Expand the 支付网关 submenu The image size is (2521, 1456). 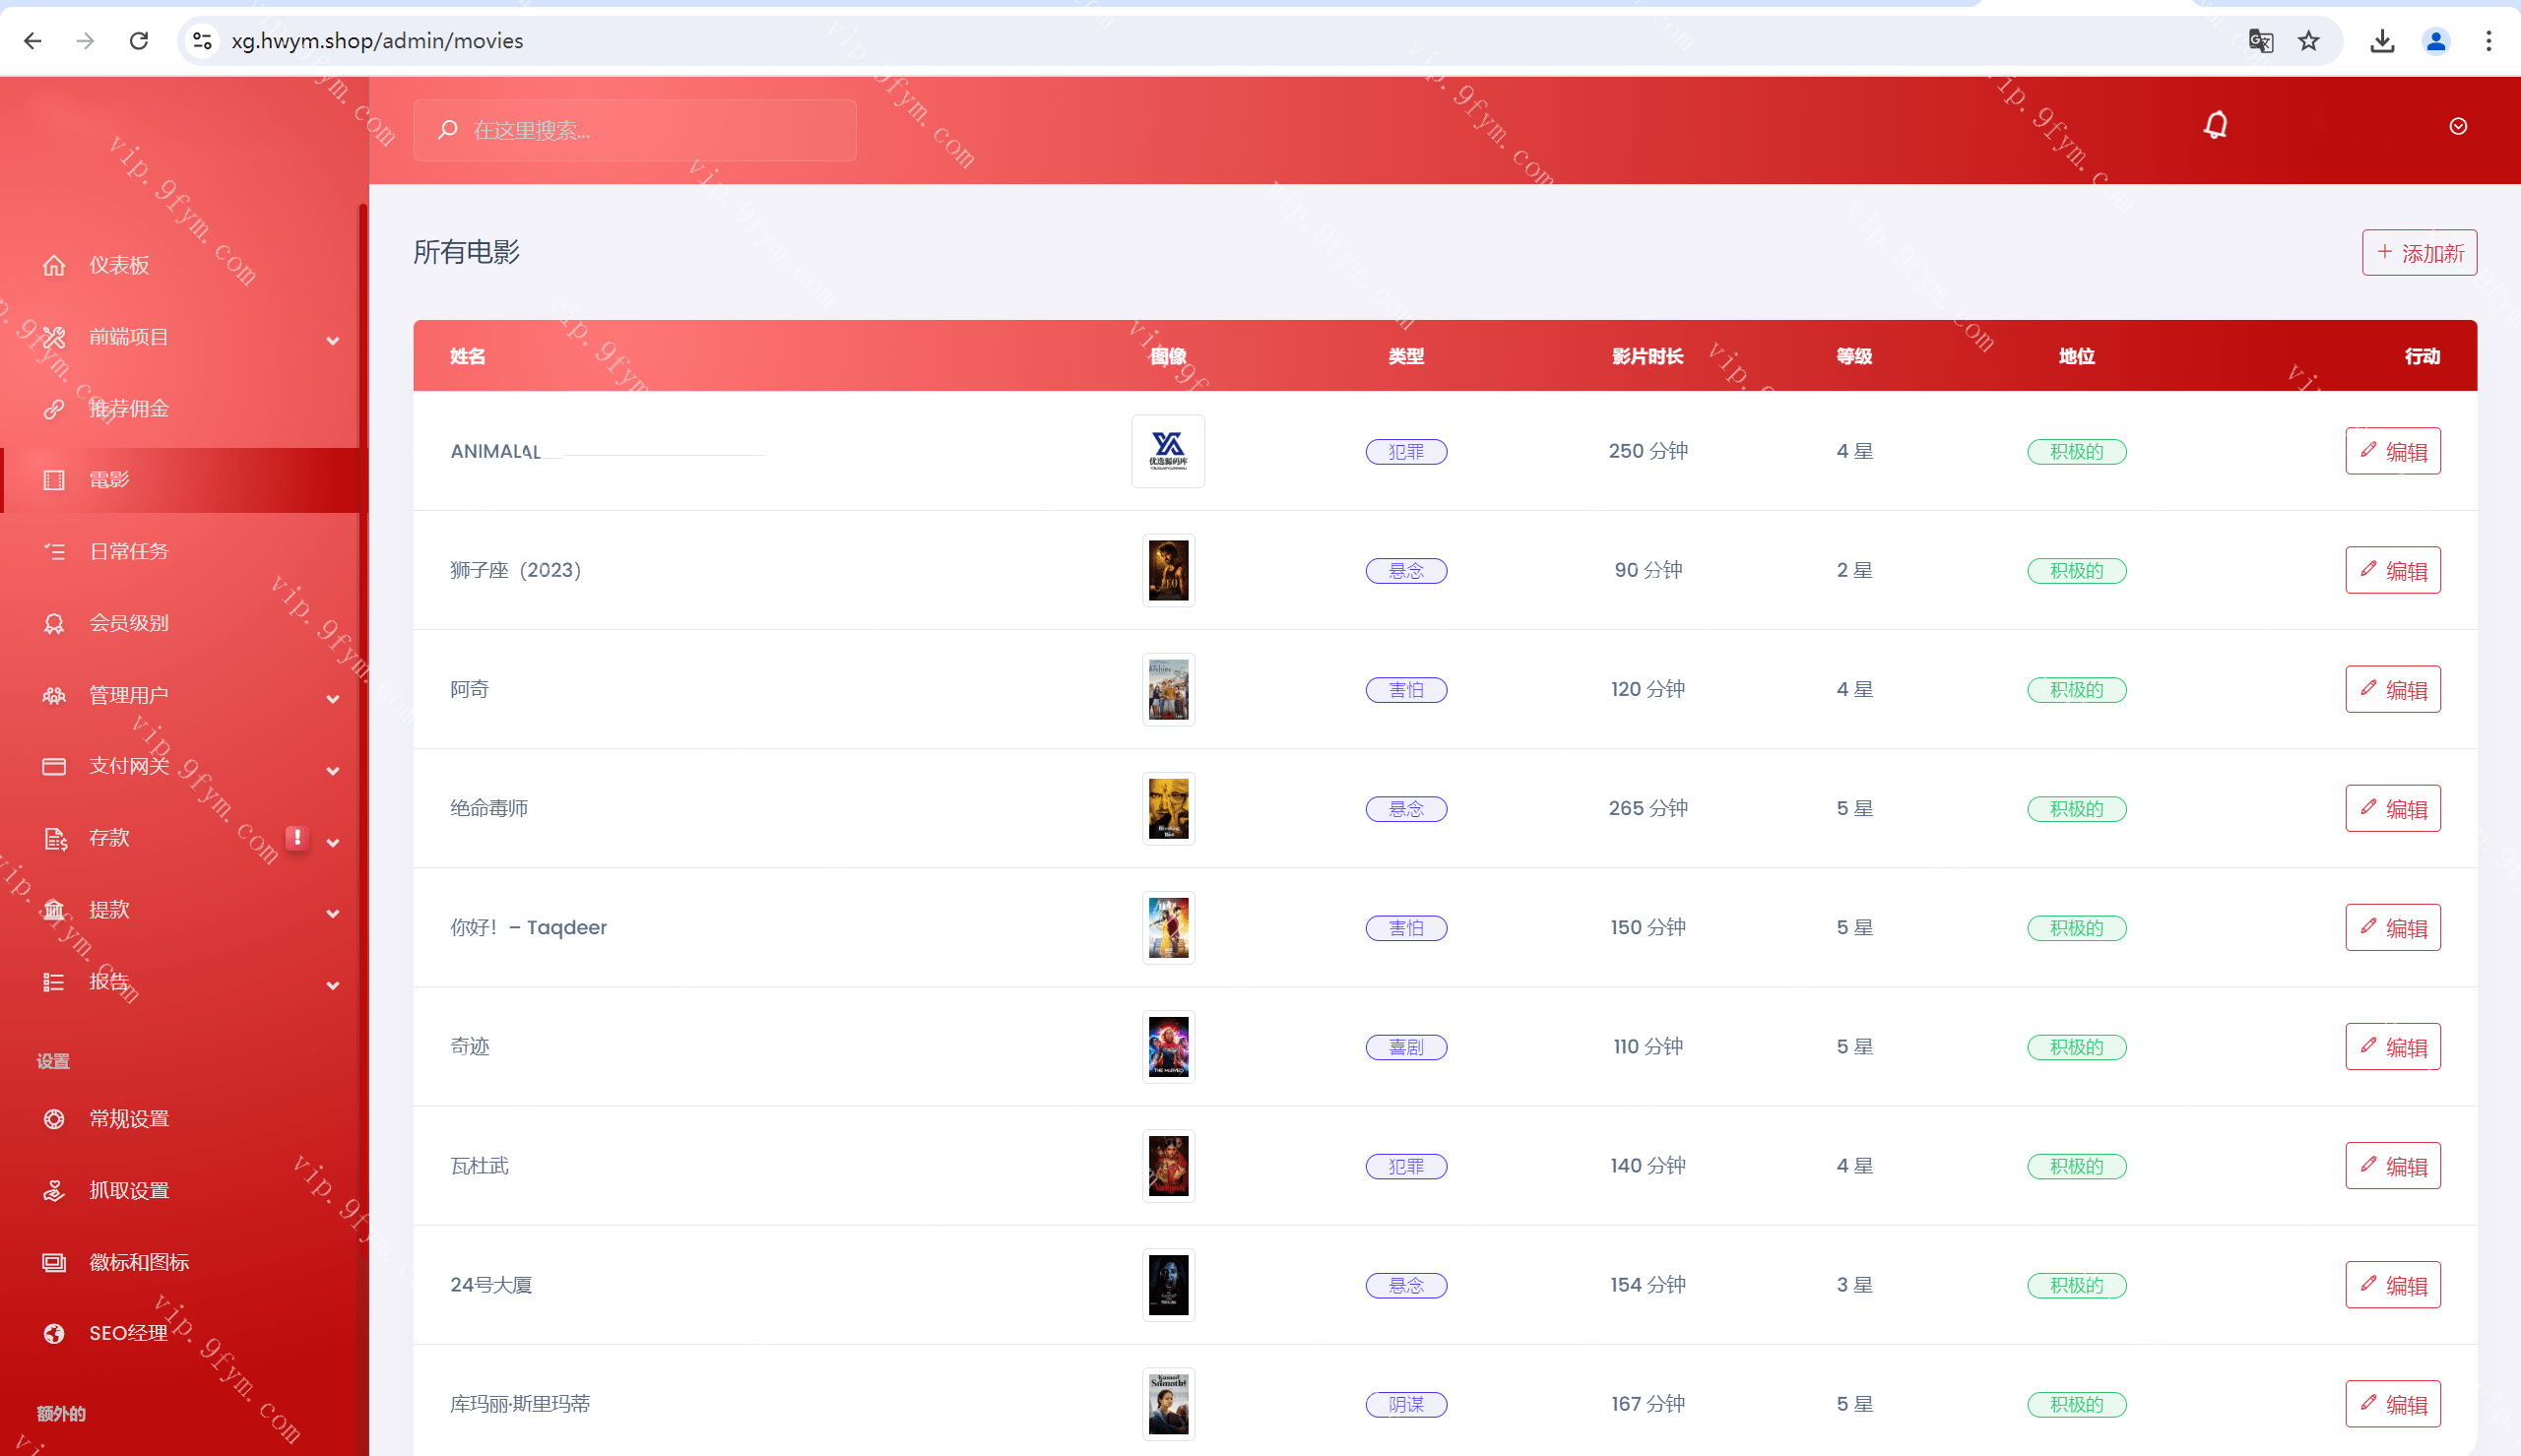333,770
